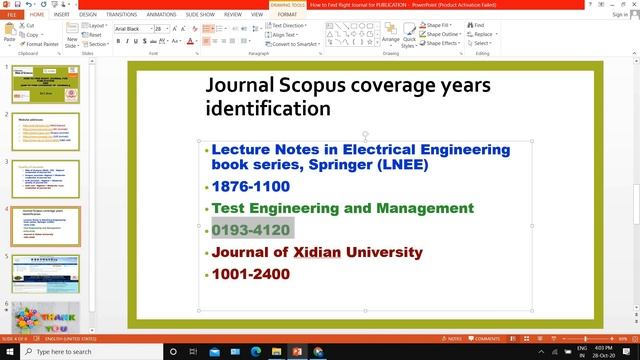
Task: Click text '0193-4120' on slide
Action: (251, 230)
